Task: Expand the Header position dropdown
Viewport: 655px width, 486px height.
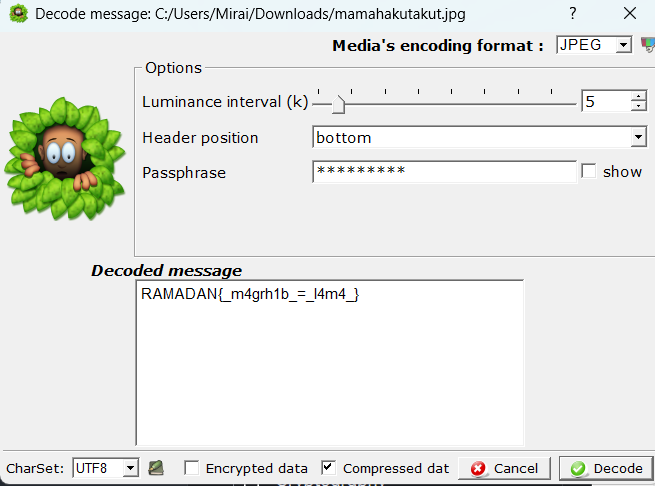Action: 480,137
